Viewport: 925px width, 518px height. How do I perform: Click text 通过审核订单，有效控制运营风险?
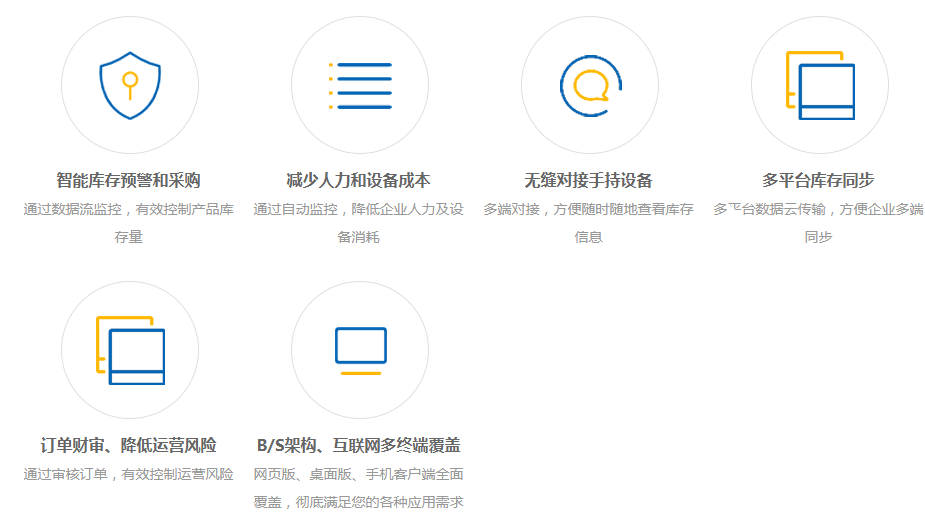[129, 474]
